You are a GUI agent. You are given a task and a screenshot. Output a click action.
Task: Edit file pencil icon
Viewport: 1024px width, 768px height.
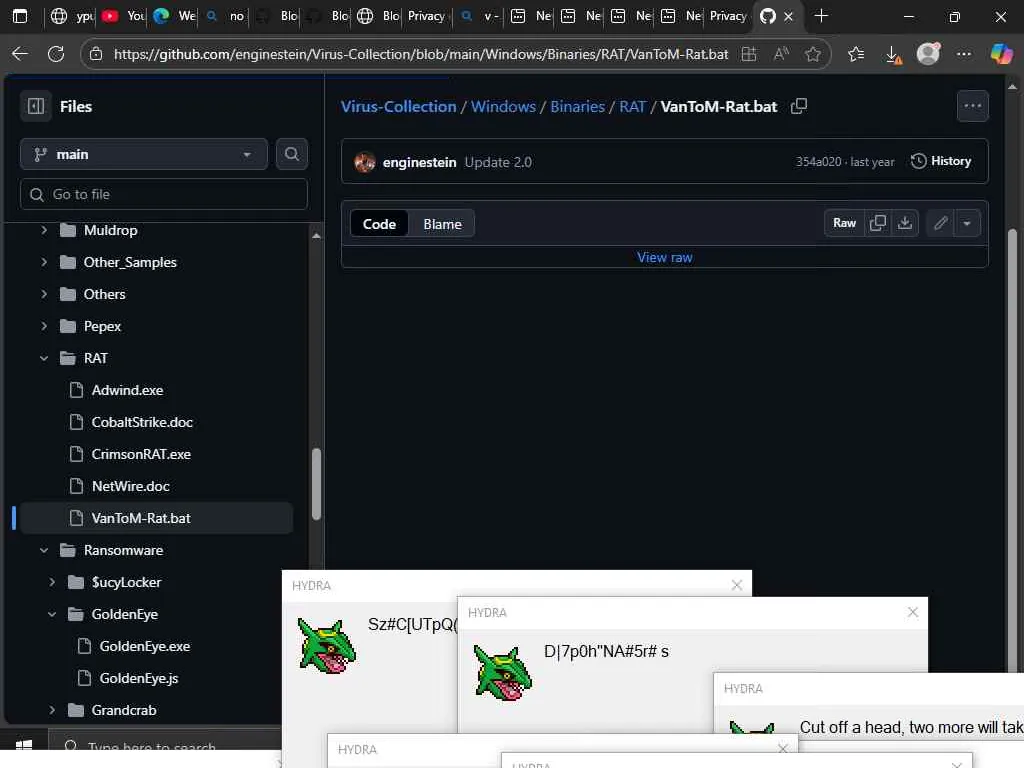940,223
